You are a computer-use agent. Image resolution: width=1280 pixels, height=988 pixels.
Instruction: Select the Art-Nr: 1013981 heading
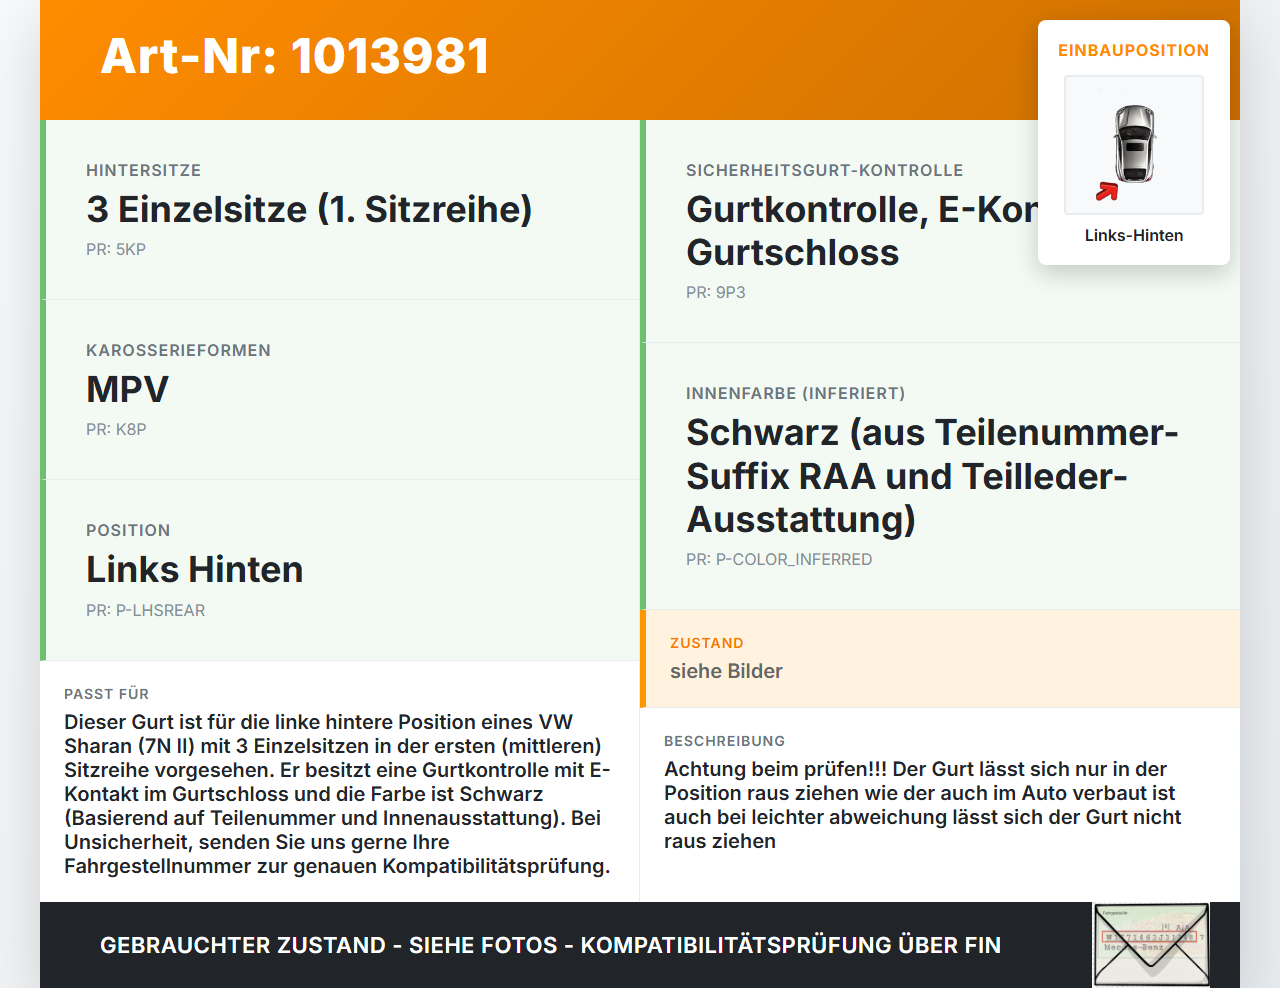pyautogui.click(x=295, y=56)
